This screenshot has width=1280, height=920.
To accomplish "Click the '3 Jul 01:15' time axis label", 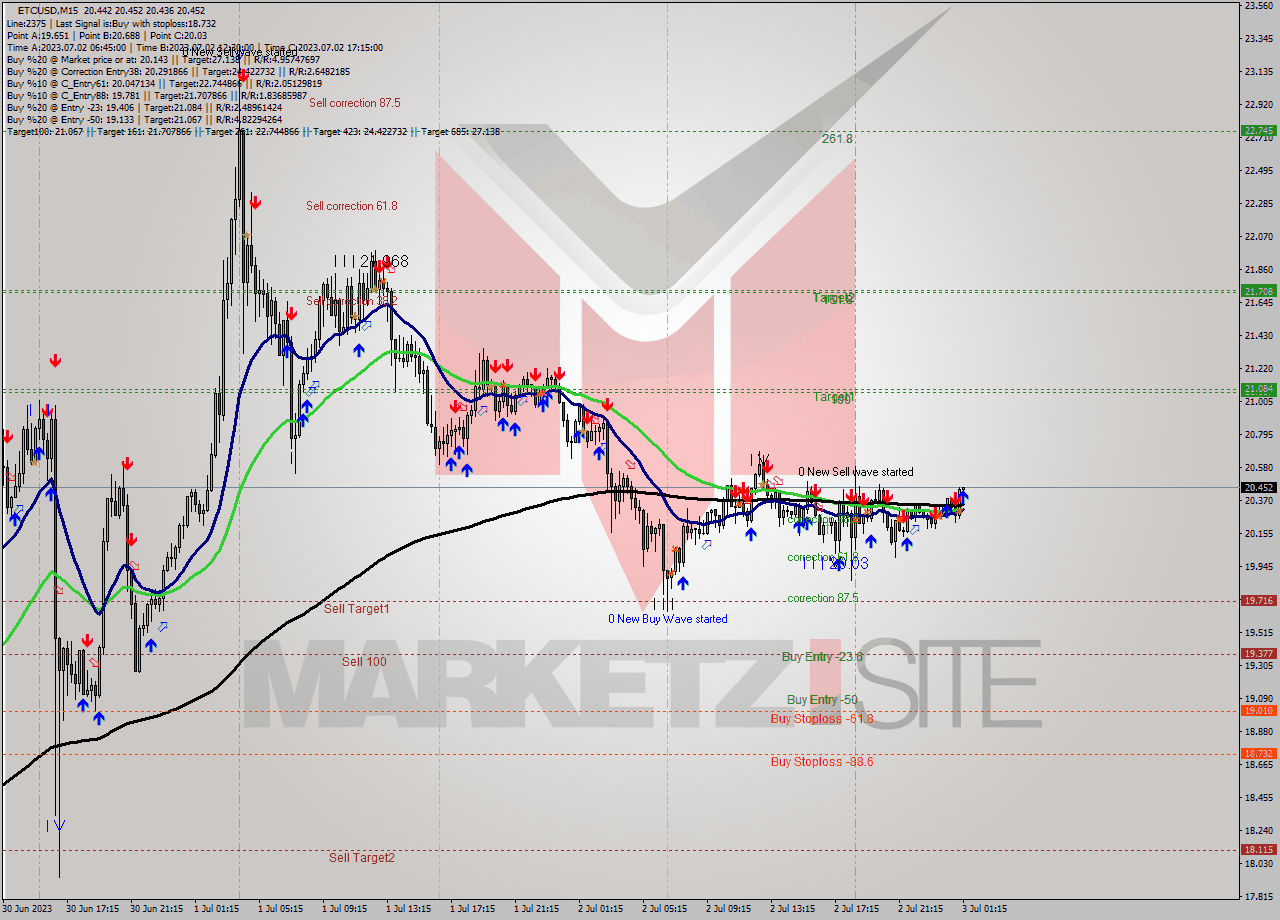I will click(x=984, y=909).
